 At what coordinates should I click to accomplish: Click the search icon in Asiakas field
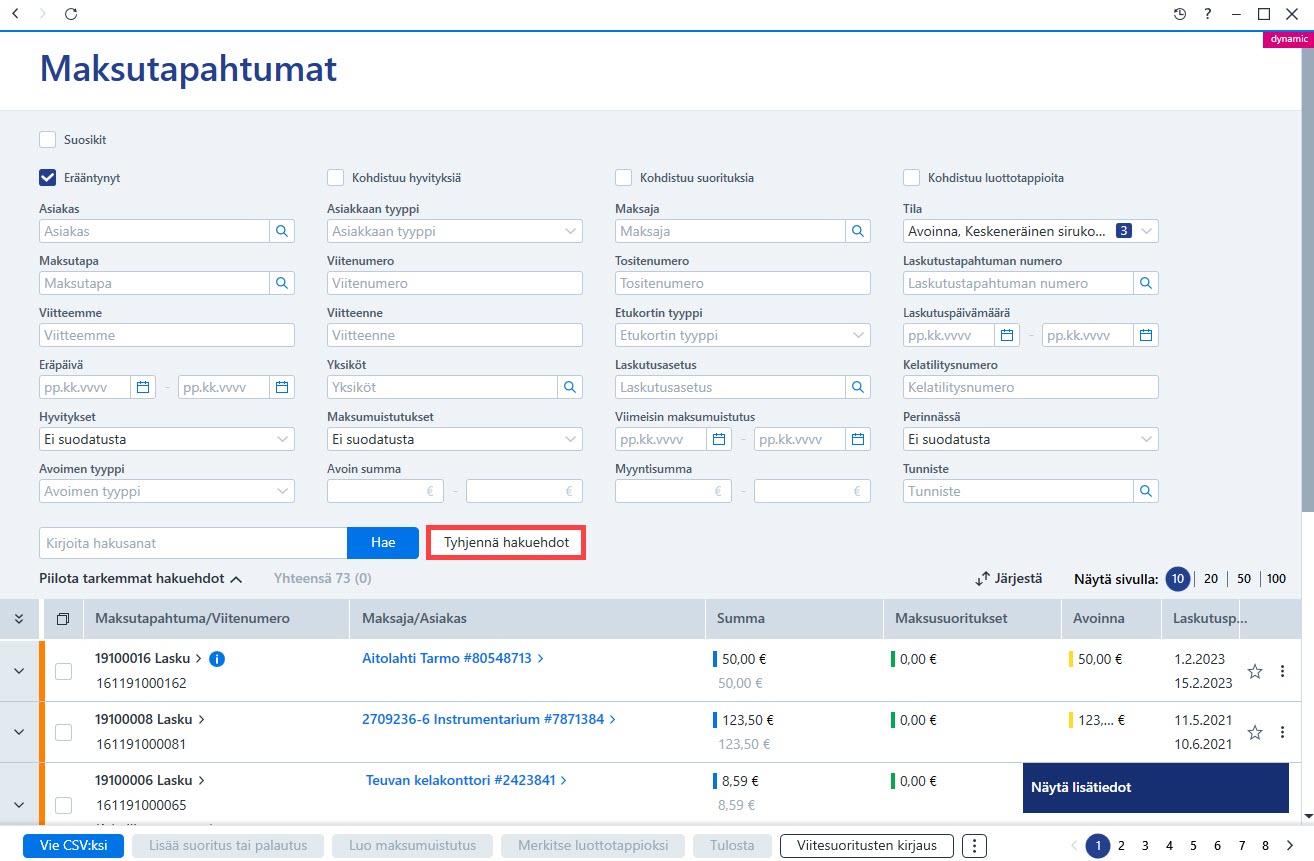[282, 231]
